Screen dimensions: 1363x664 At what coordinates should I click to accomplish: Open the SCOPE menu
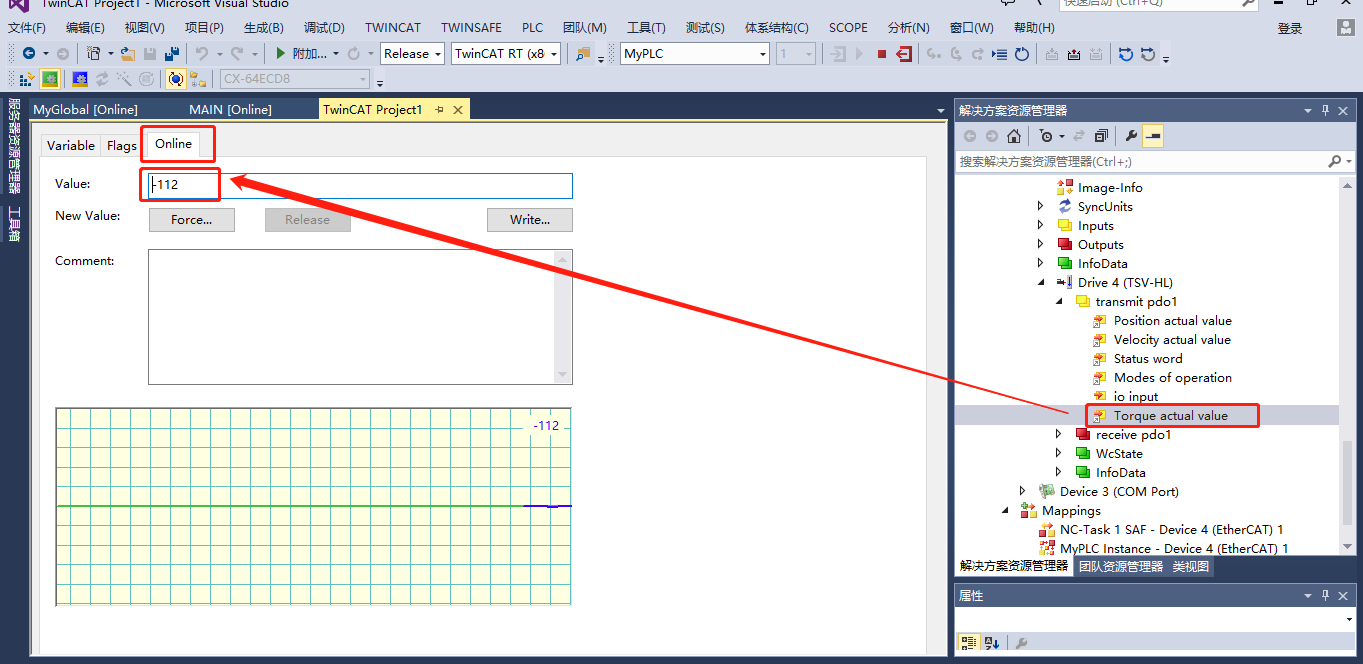coord(848,28)
